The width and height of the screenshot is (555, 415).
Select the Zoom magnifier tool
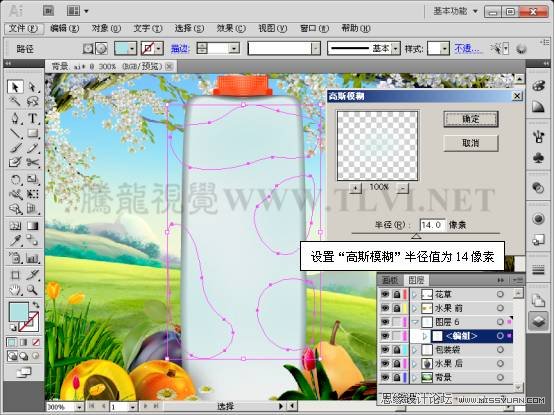32,290
